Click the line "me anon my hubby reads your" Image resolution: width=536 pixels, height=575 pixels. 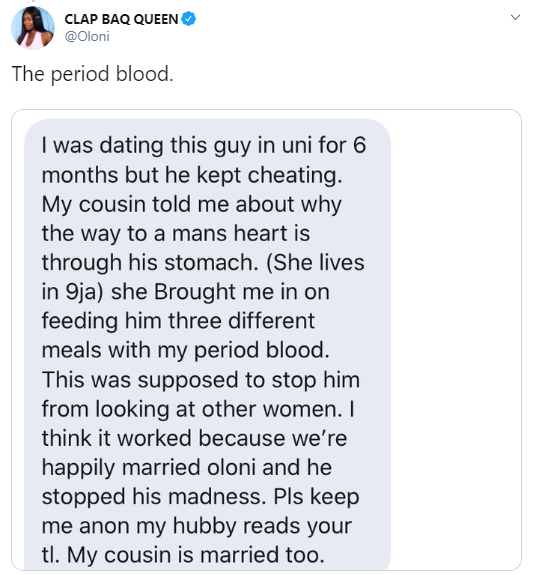pos(197,526)
